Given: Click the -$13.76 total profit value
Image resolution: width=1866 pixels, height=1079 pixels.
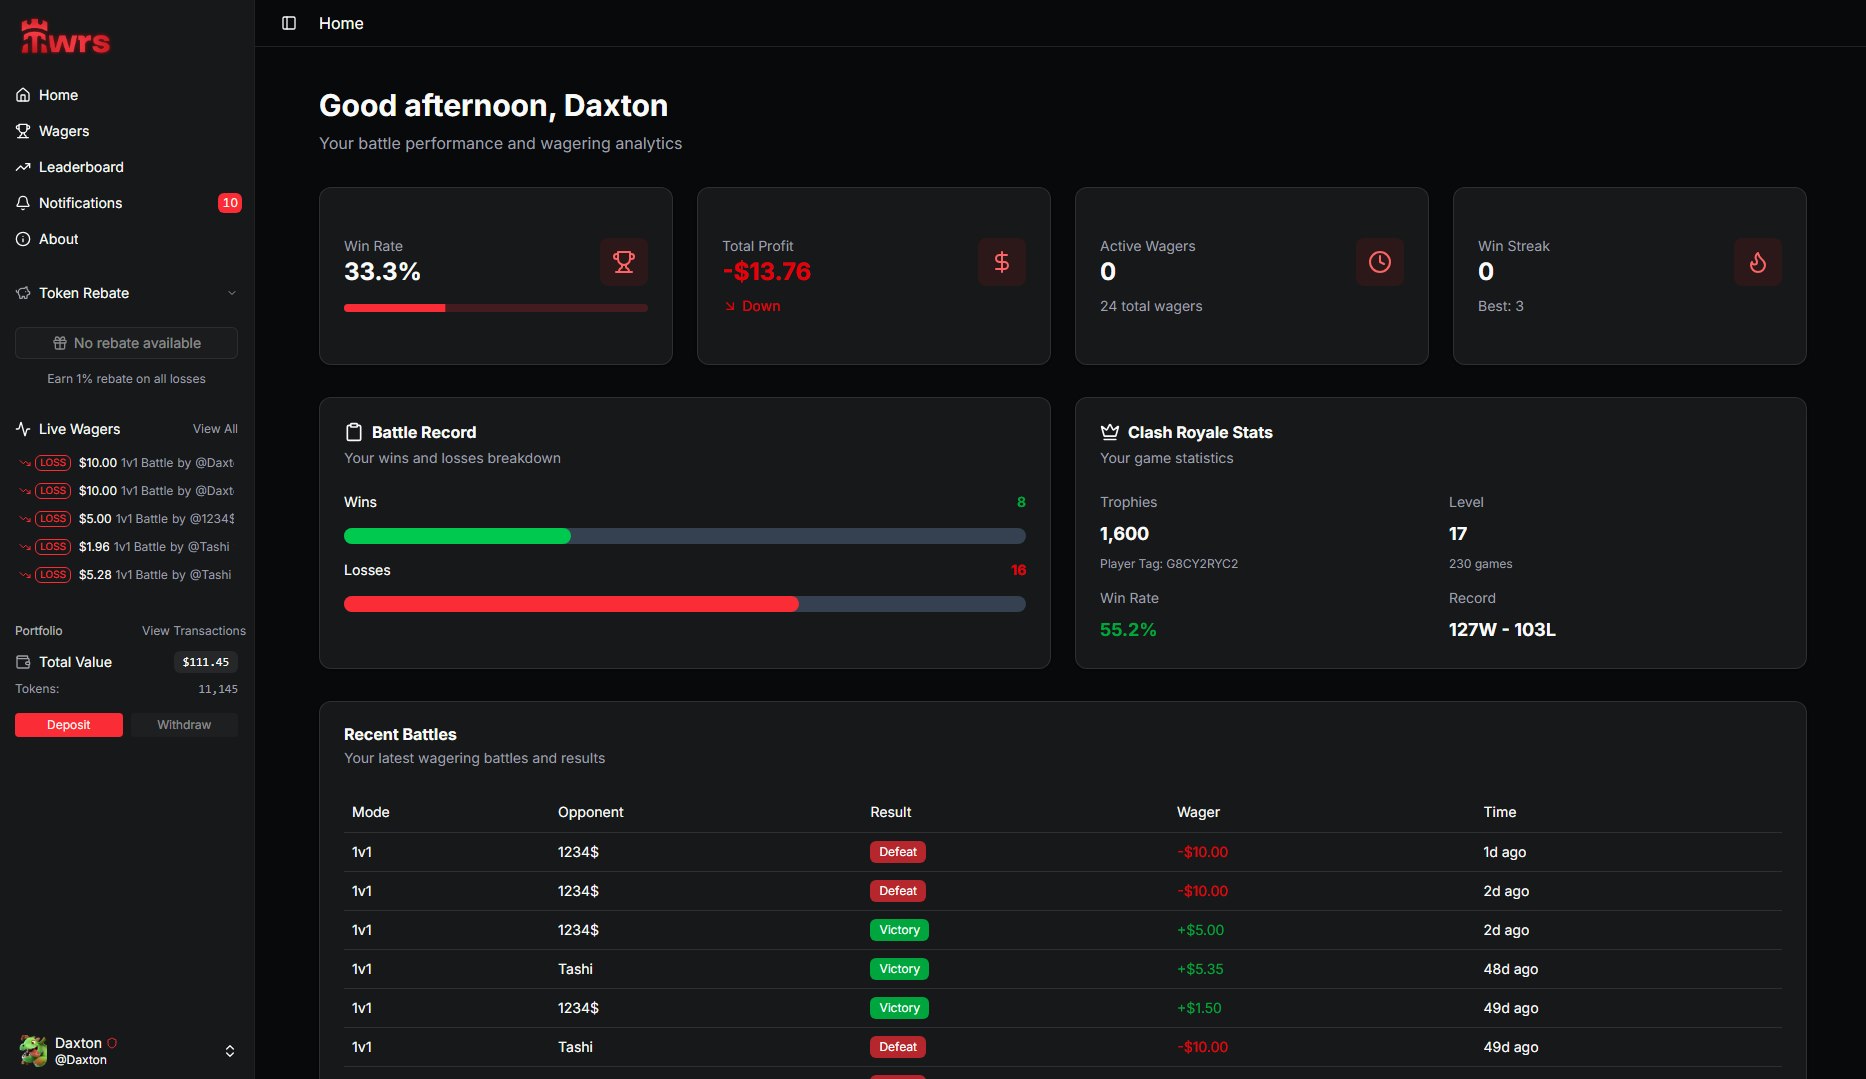Looking at the screenshot, I should pos(767,272).
